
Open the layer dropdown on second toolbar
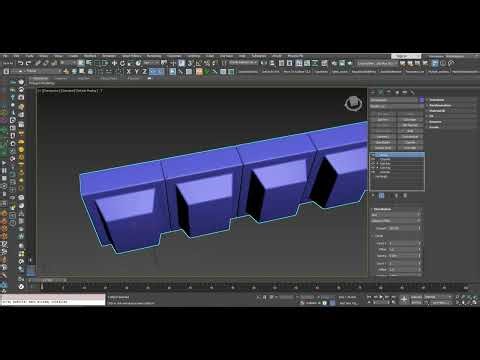pos(35,71)
